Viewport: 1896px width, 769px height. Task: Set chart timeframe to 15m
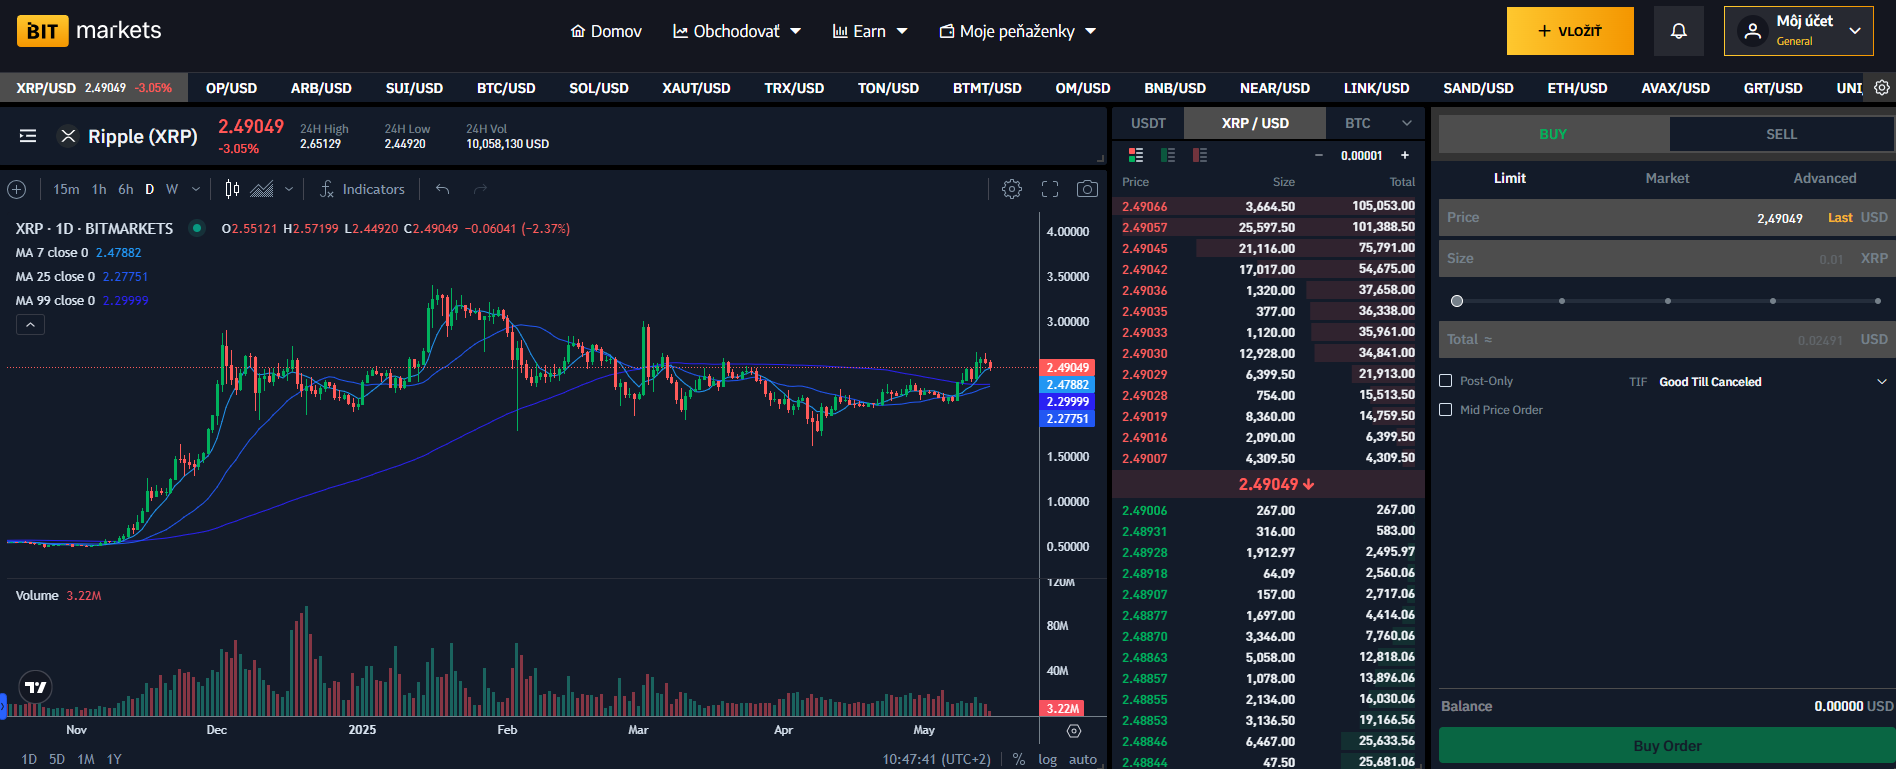66,189
